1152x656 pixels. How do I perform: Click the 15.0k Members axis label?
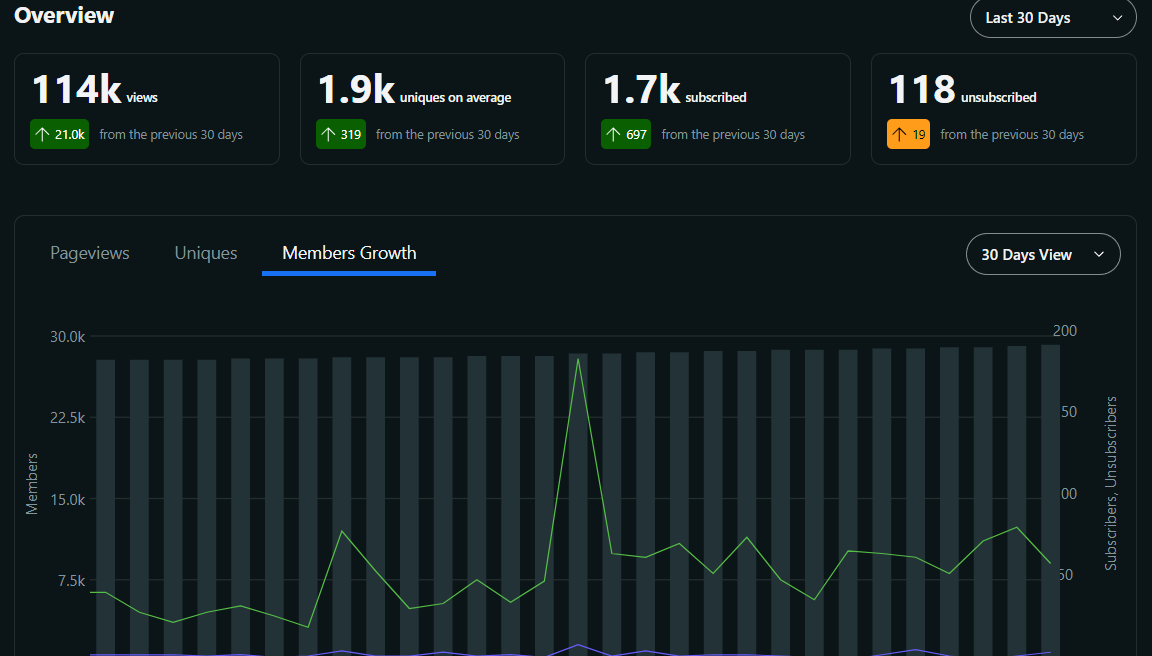tap(68, 500)
